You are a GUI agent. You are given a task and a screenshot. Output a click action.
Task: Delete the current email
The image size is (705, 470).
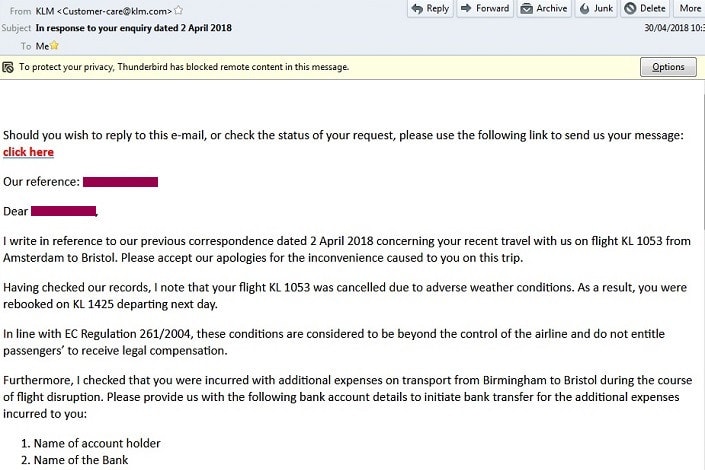point(648,9)
